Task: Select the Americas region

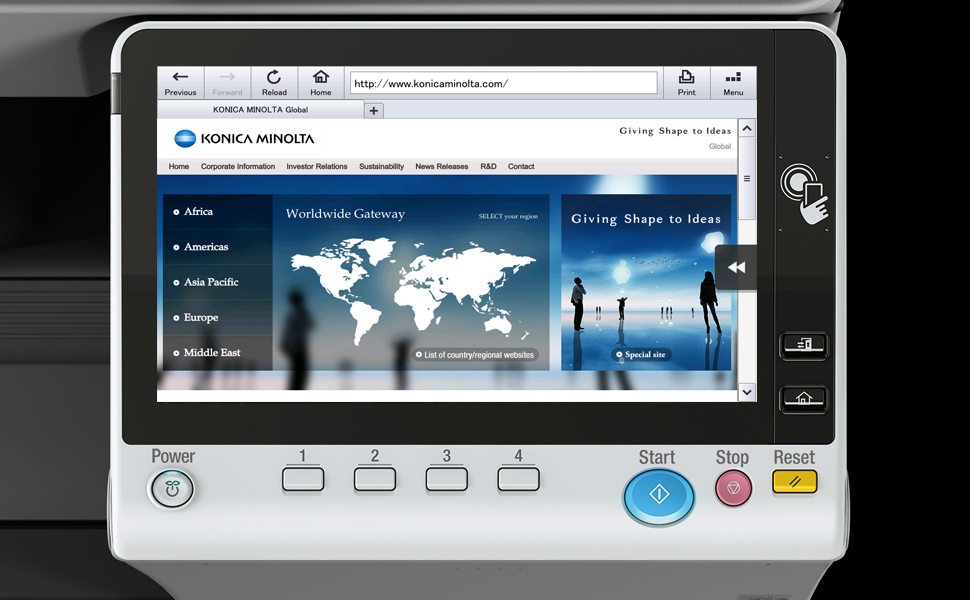Action: tap(218, 247)
